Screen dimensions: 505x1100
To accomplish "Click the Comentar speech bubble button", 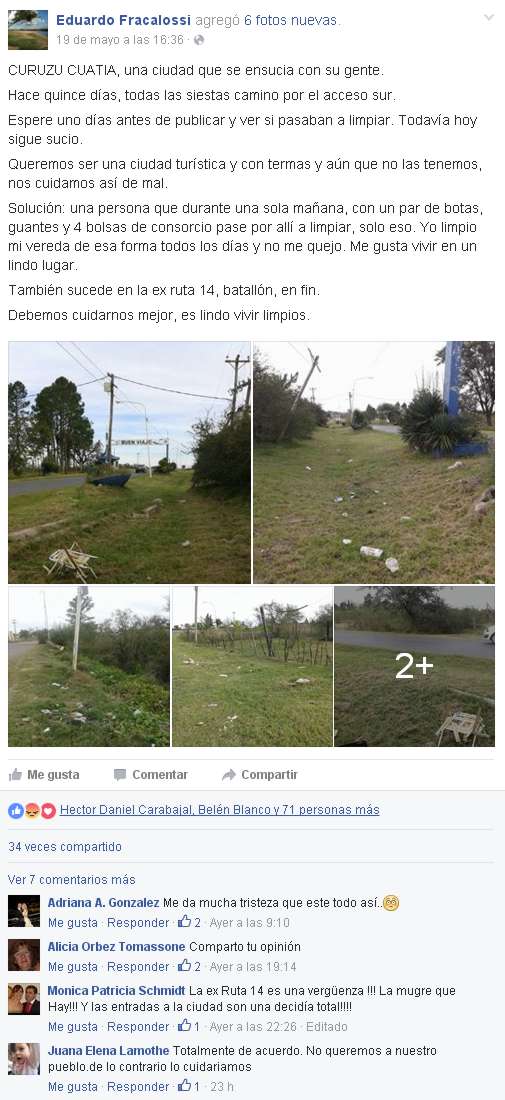I will tap(151, 774).
